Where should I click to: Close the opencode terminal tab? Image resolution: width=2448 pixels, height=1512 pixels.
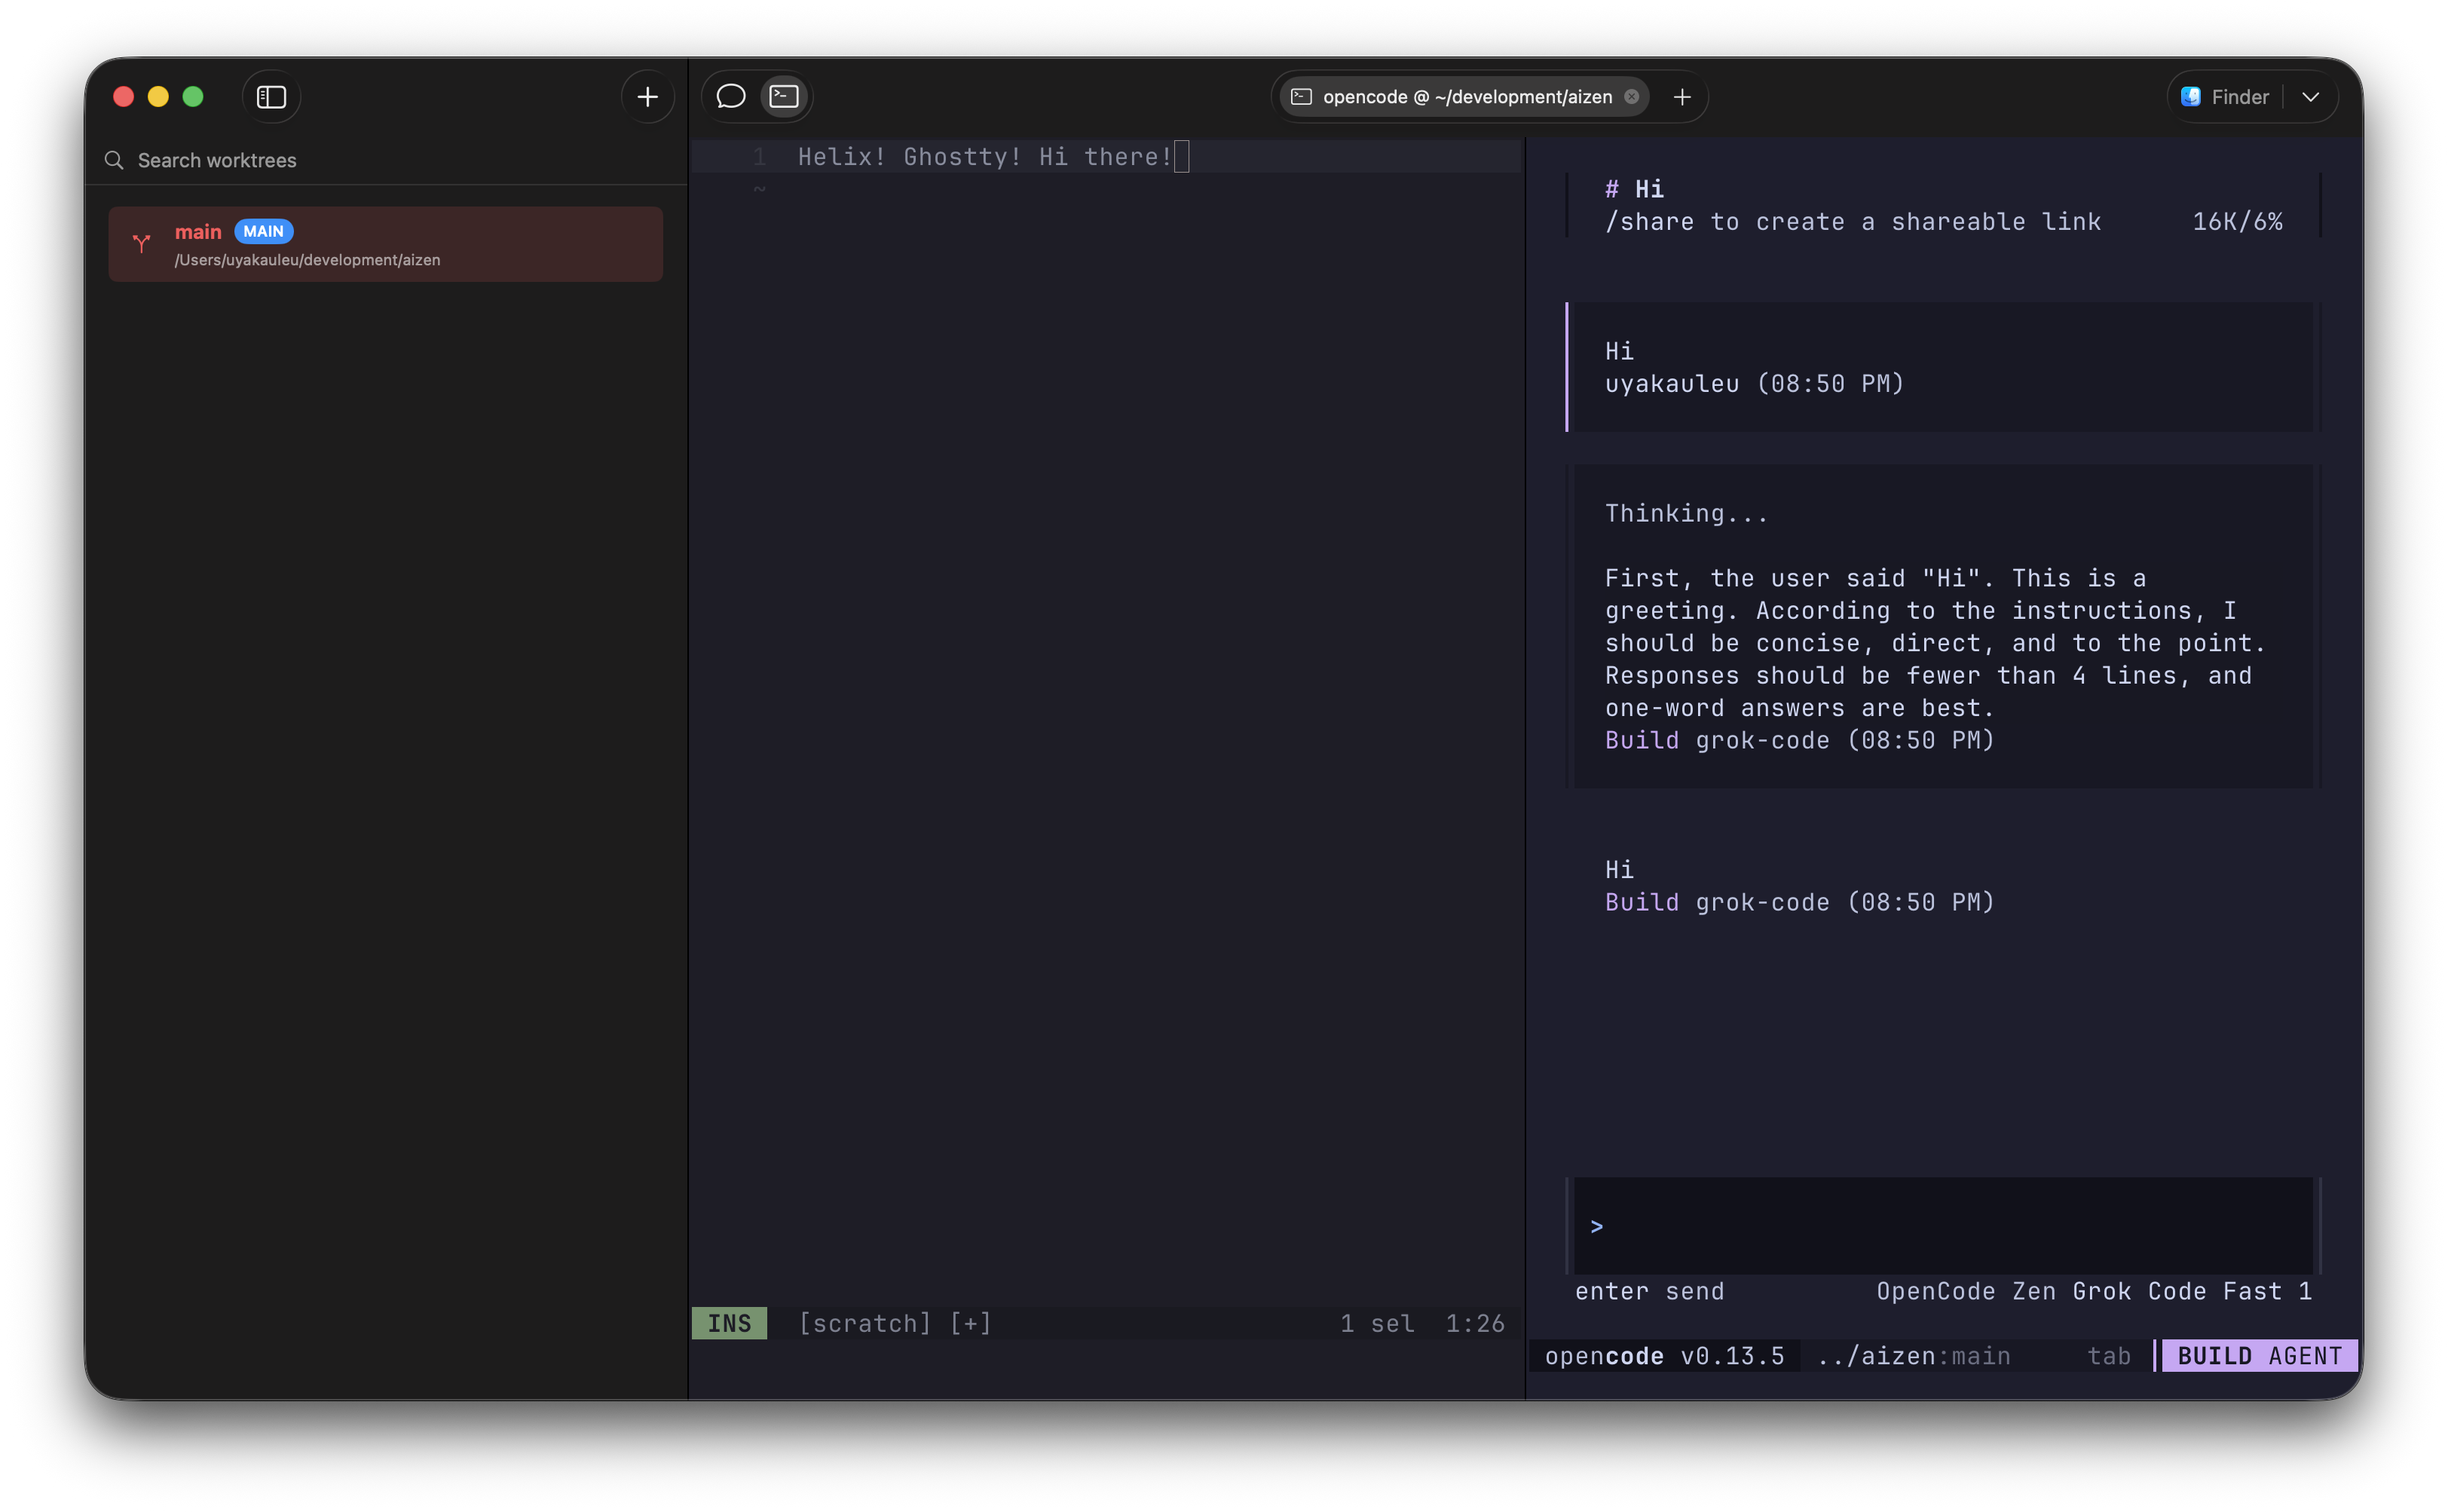coord(1631,97)
